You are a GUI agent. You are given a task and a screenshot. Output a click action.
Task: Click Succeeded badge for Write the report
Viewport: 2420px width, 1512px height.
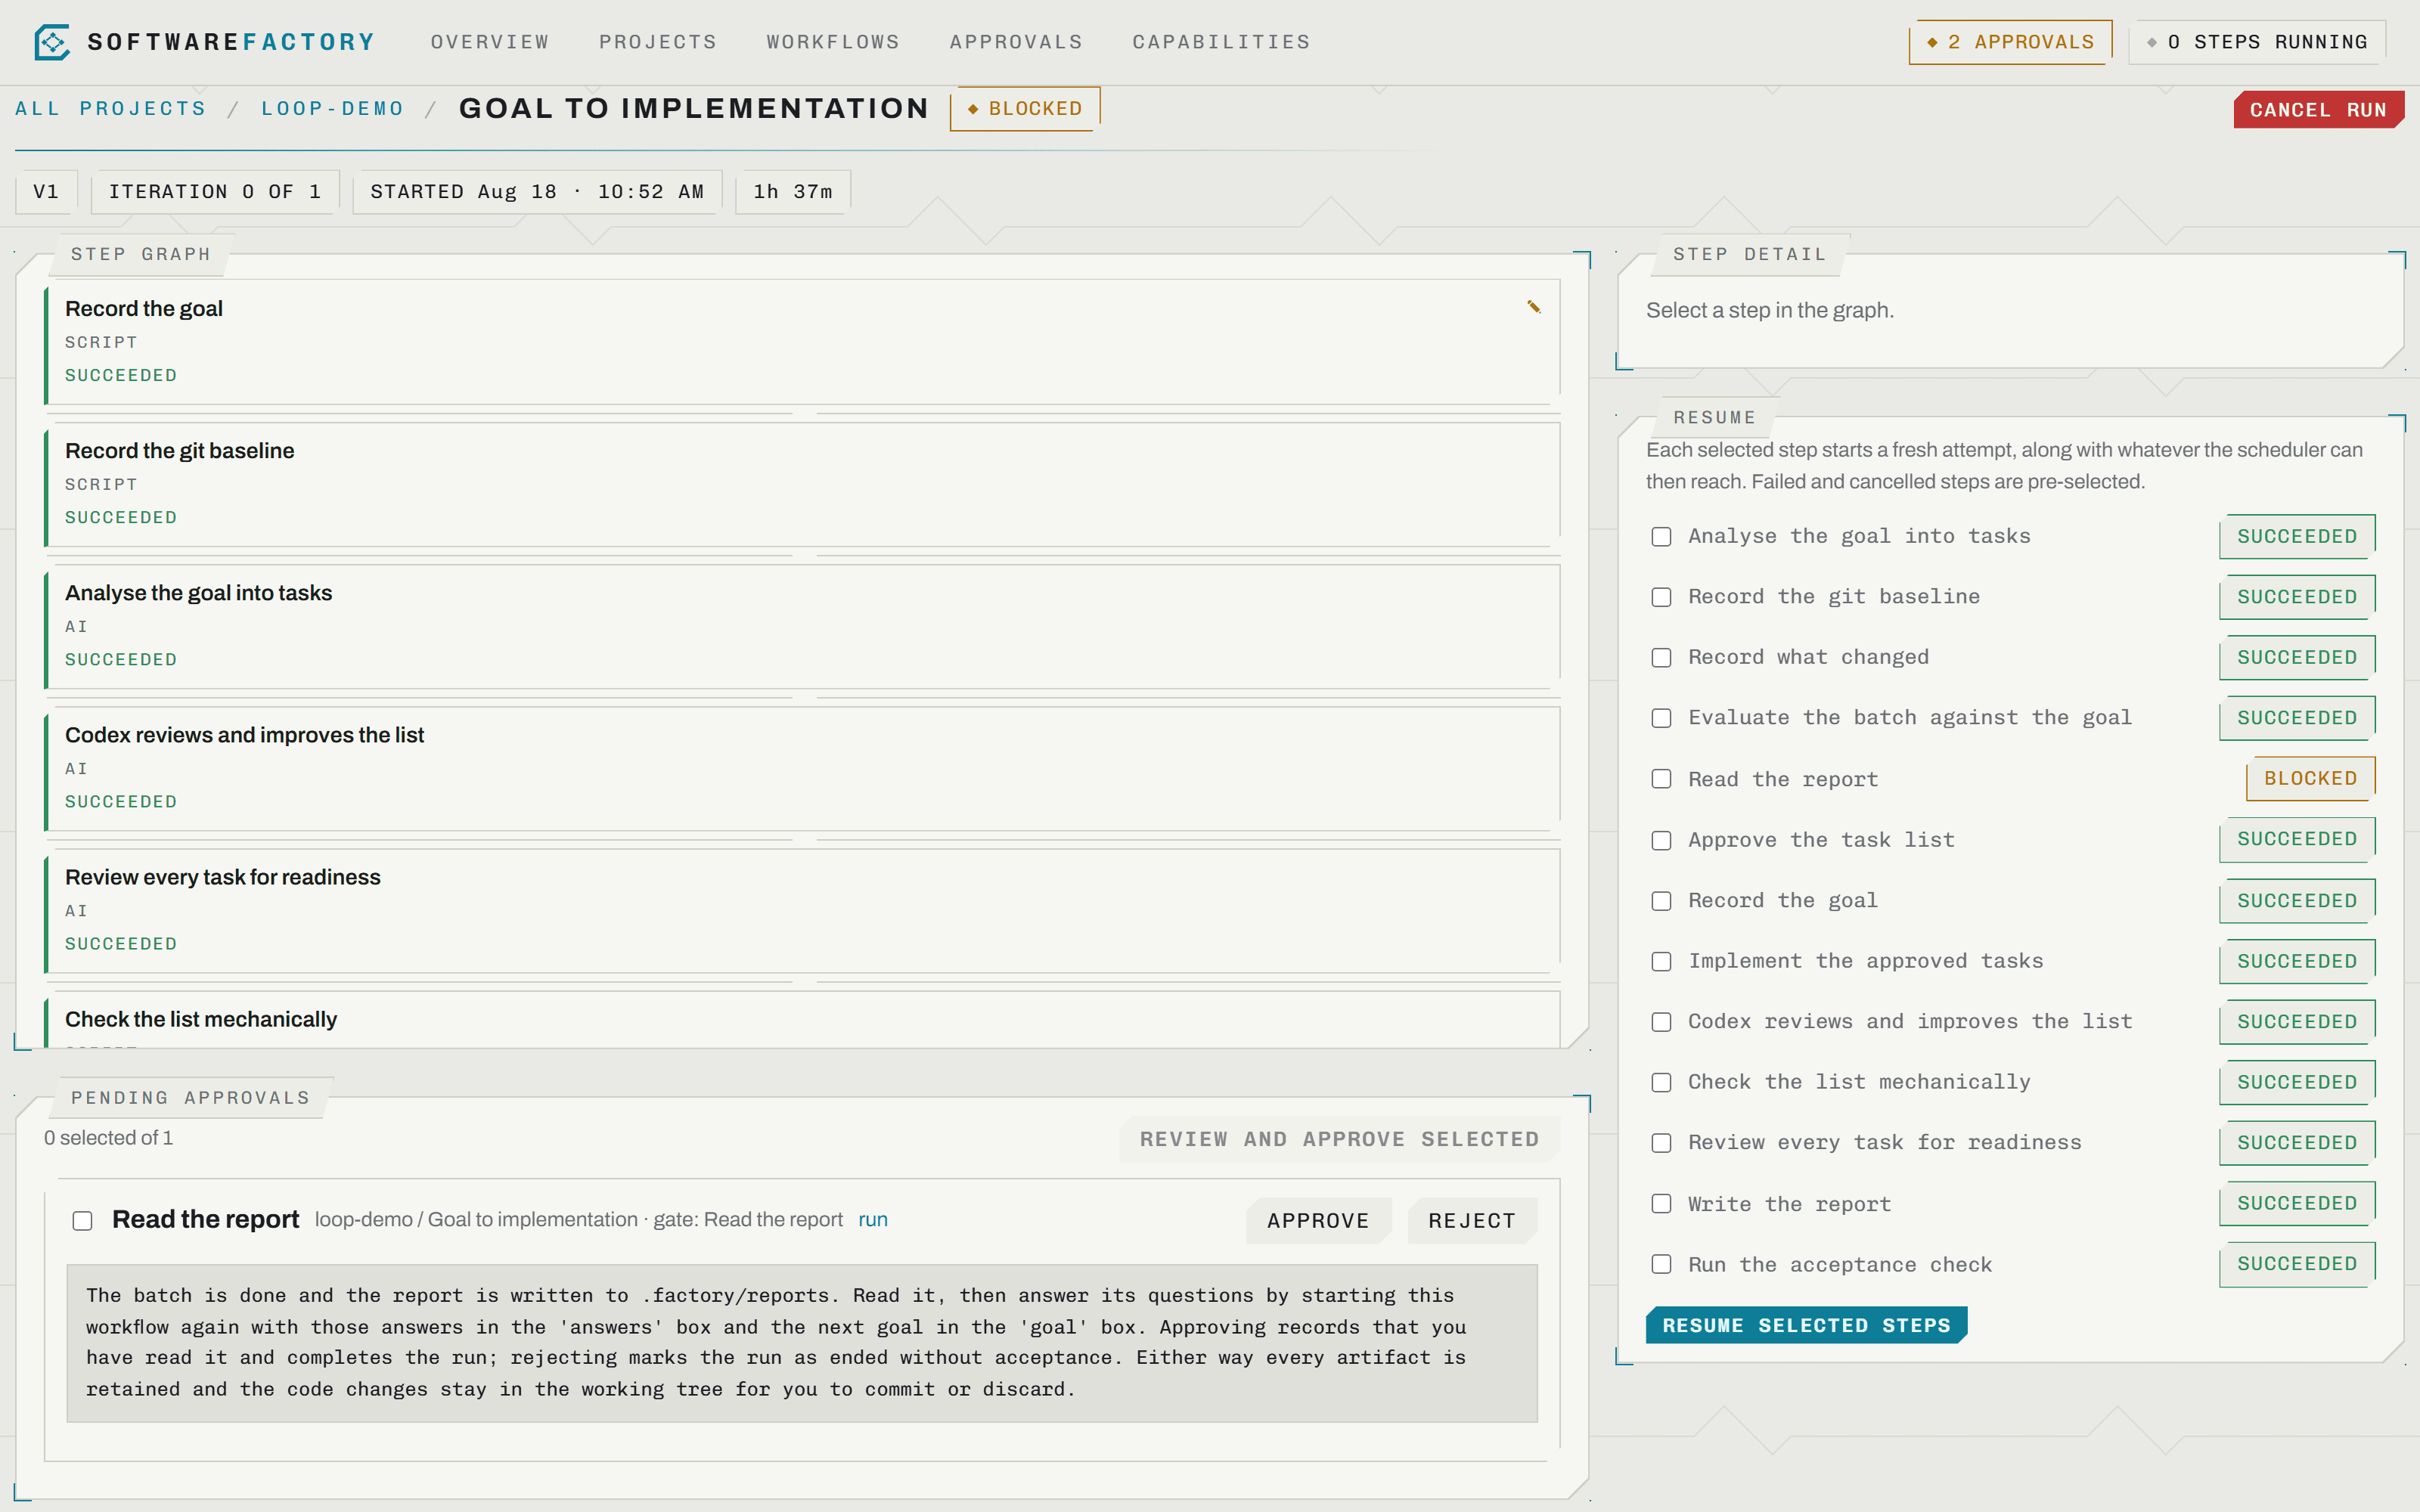[x=2297, y=1203]
